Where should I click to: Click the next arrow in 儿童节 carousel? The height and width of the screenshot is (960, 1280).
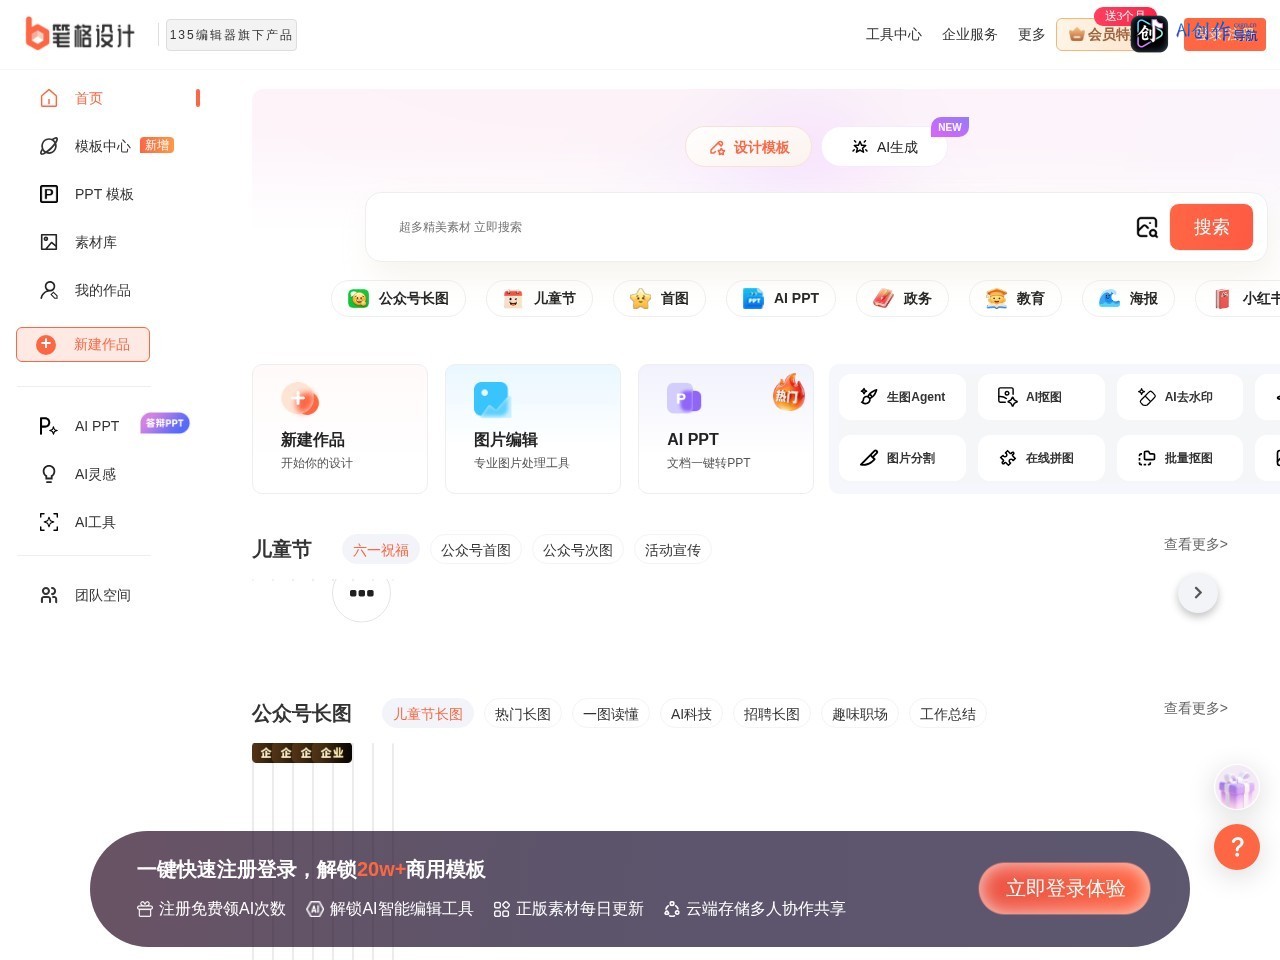tap(1198, 593)
